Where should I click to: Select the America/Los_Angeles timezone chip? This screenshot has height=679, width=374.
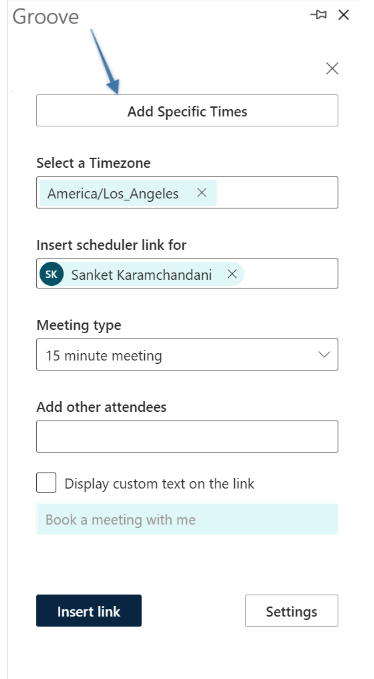tap(113, 193)
